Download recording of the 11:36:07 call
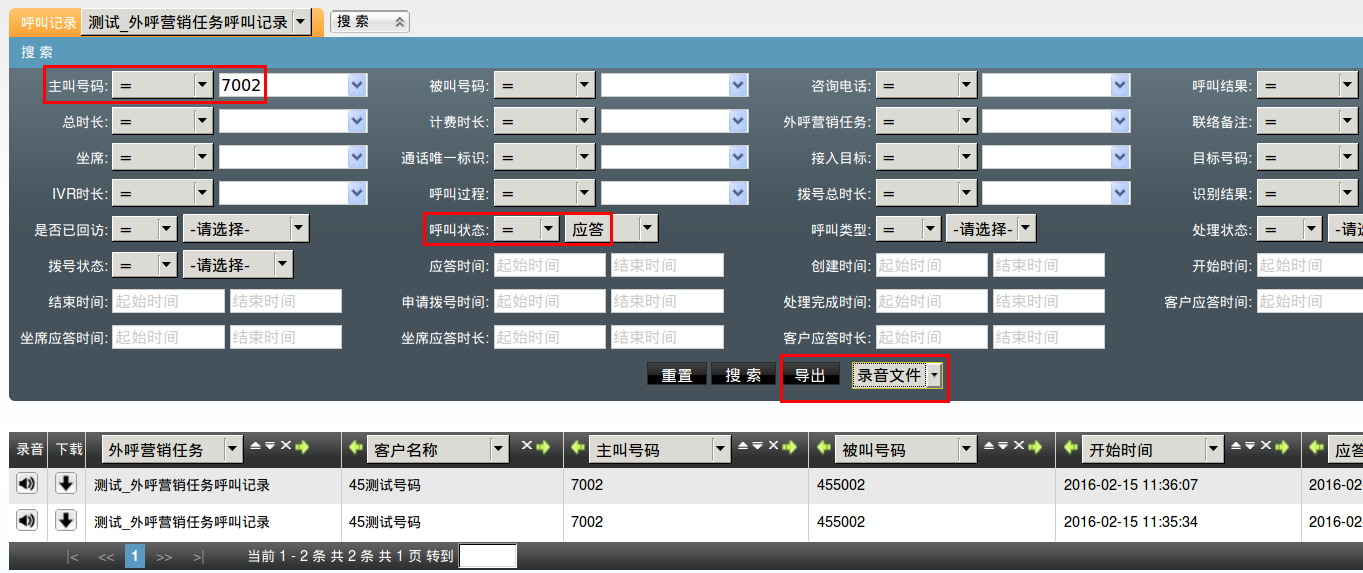 (65, 484)
